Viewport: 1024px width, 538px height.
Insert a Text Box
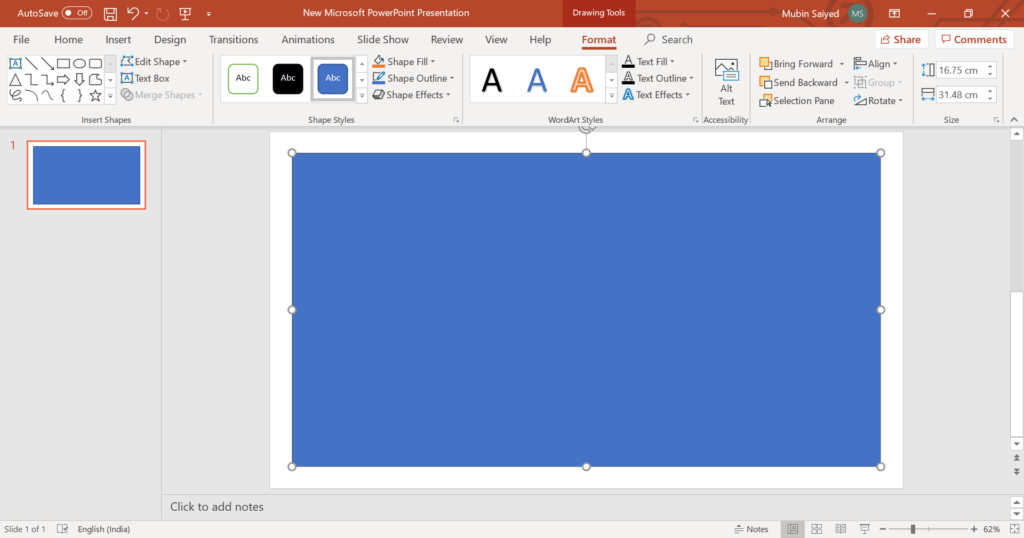145,78
